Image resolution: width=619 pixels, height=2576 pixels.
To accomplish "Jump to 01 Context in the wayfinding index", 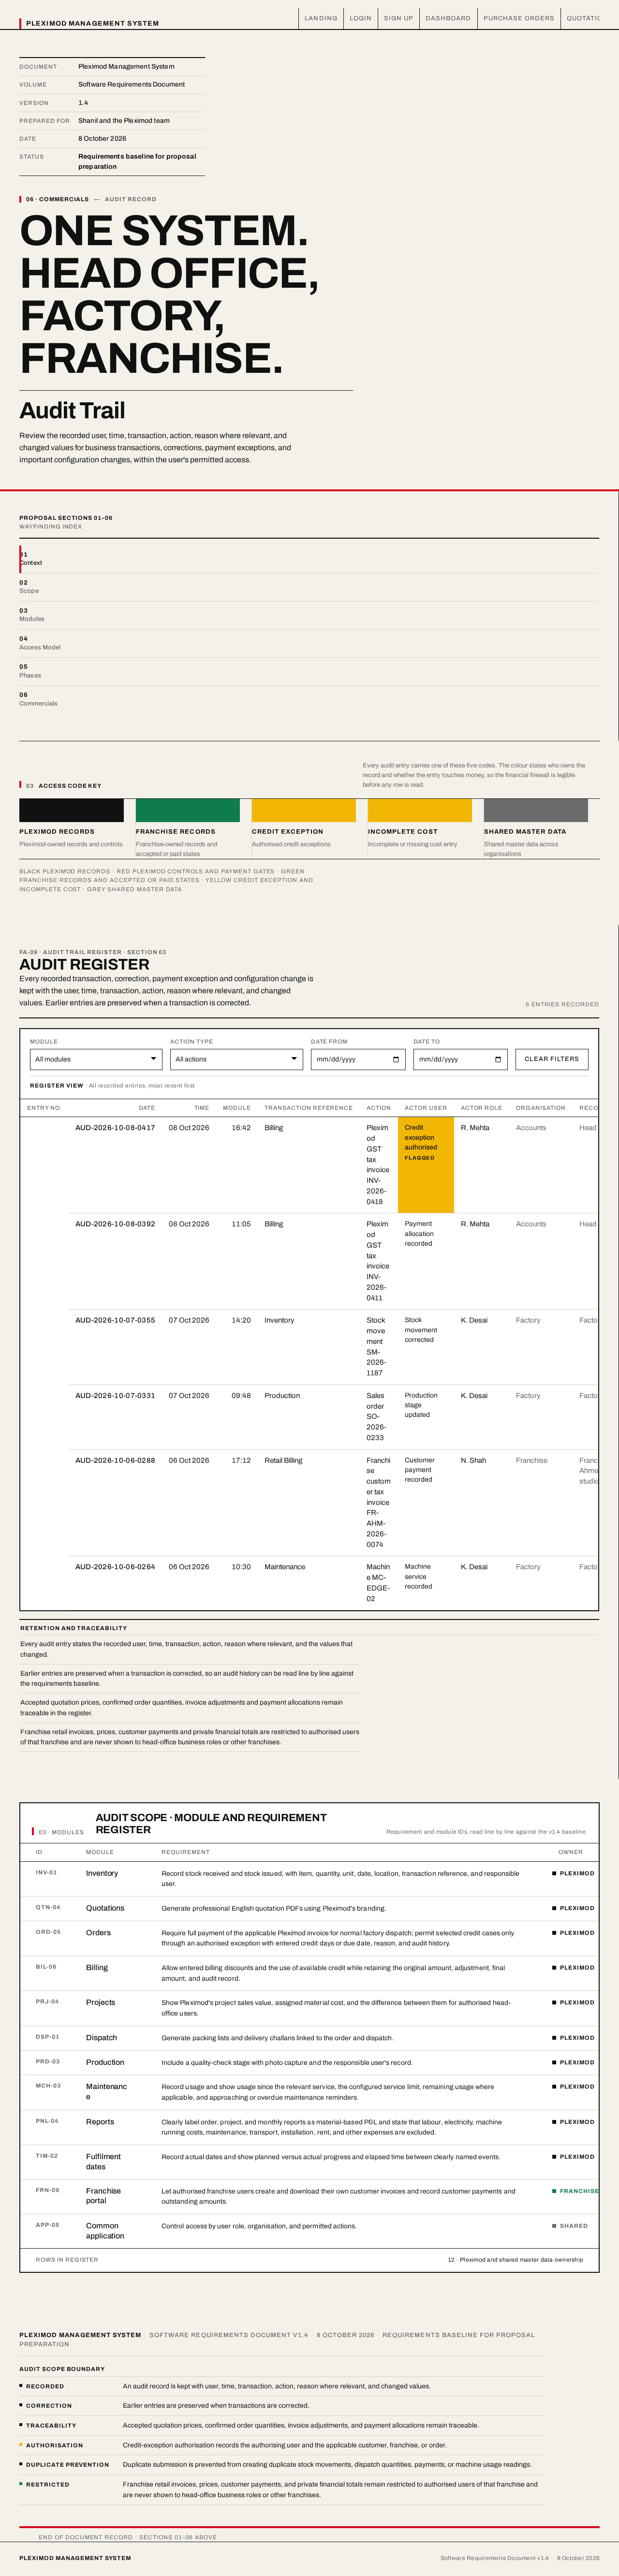I will coord(309,559).
